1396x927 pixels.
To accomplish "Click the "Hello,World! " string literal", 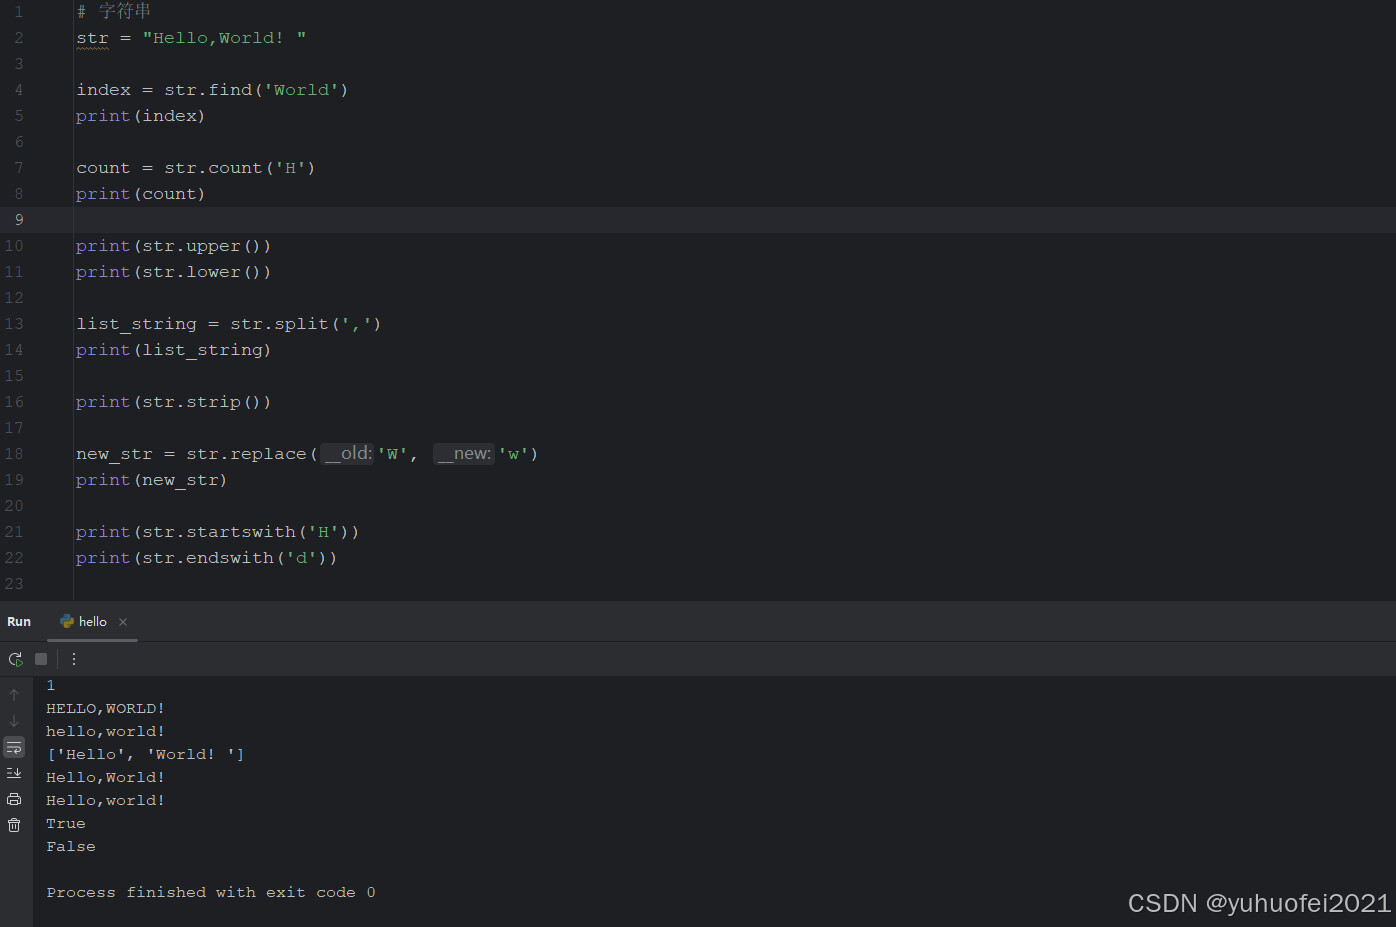I will point(224,38).
